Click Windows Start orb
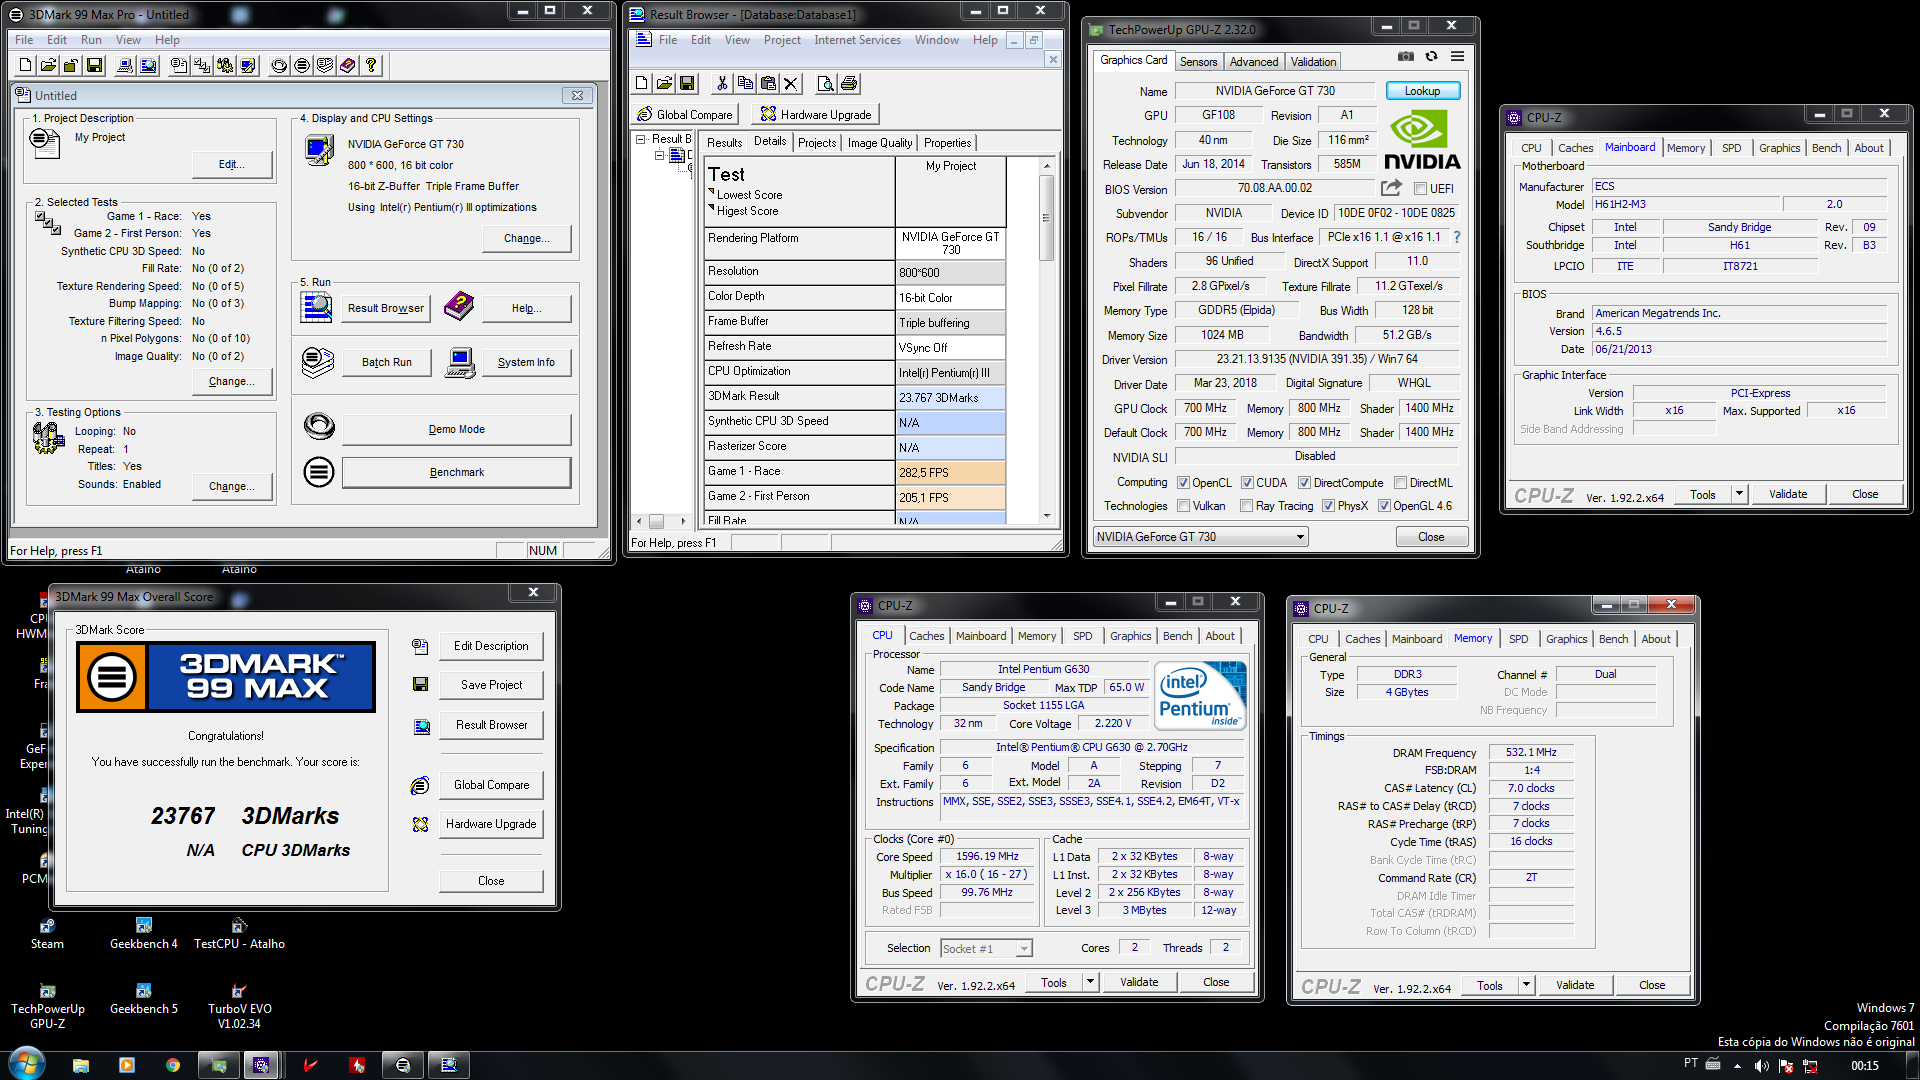Screen dimensions: 1920x1080 27,1063
